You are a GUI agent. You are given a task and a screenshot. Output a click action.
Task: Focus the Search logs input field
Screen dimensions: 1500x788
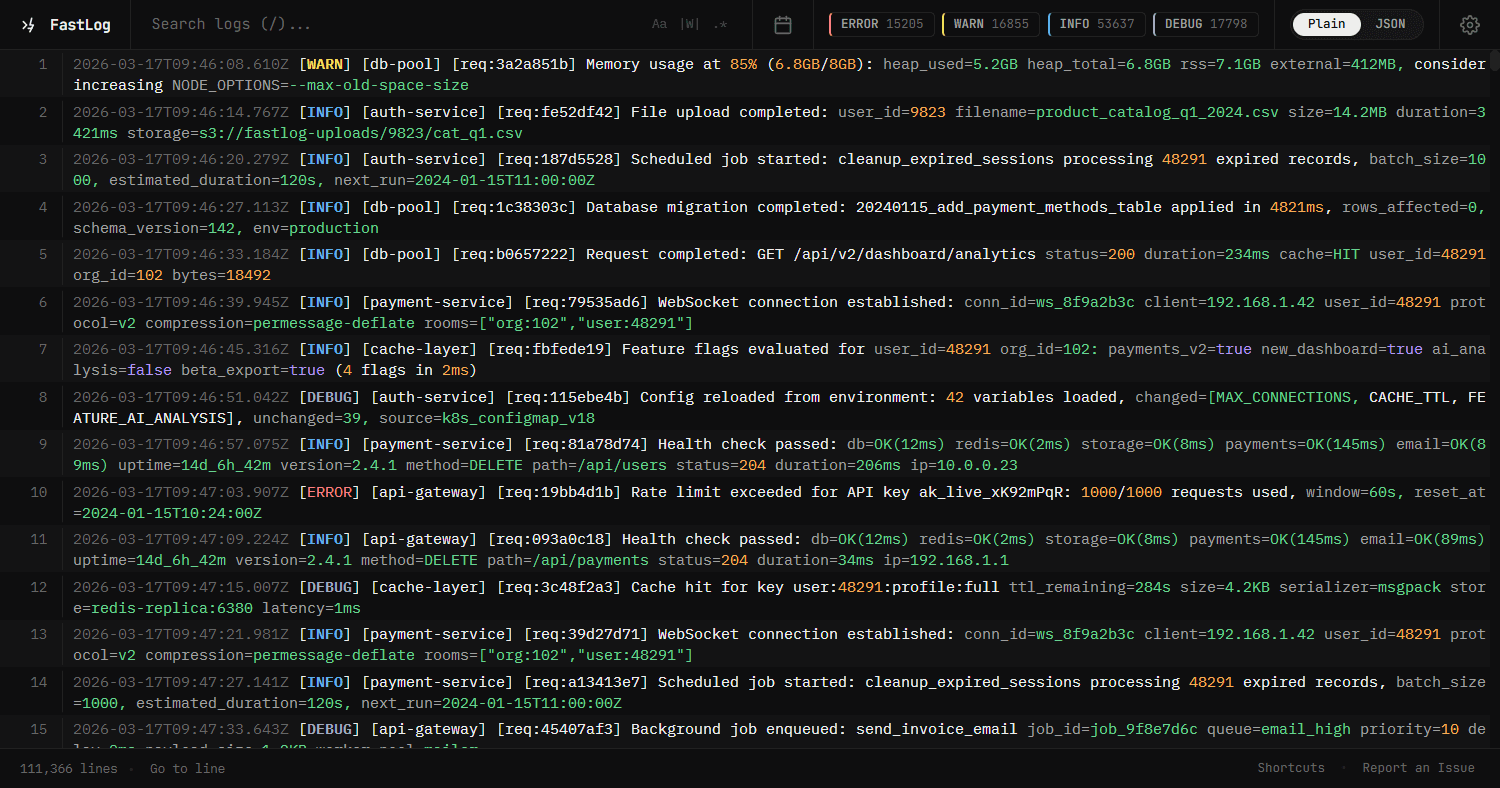[390, 25]
